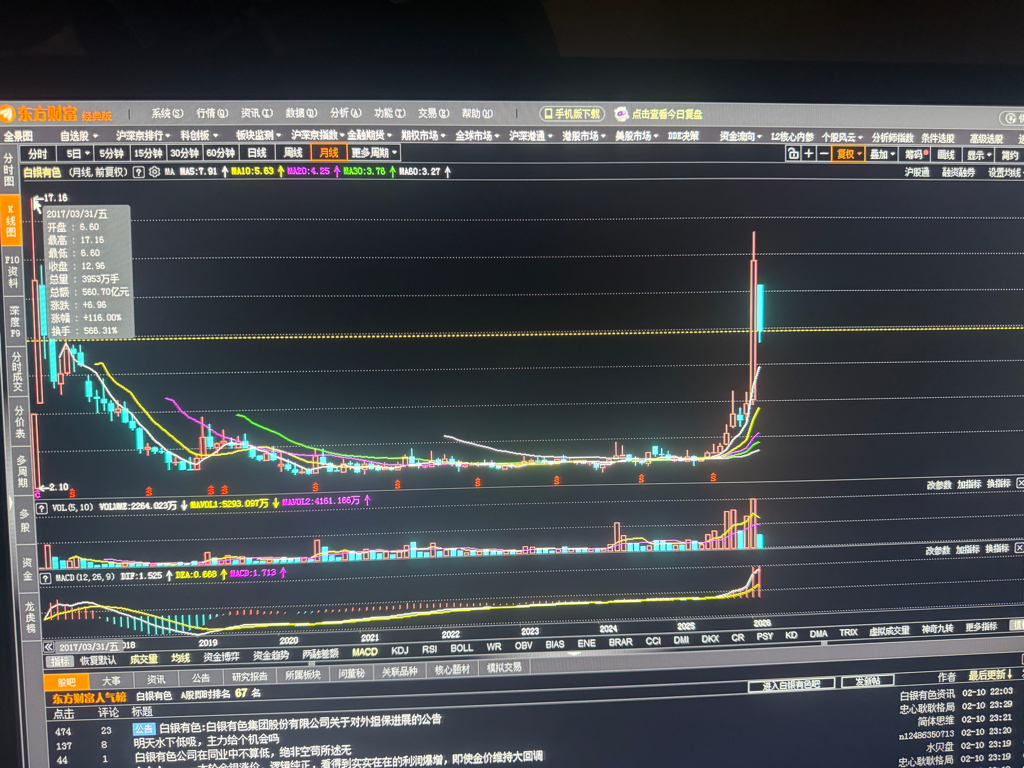Open 分时图 in left sidebar
Viewport: 1024px width, 768px height.
[8, 169]
